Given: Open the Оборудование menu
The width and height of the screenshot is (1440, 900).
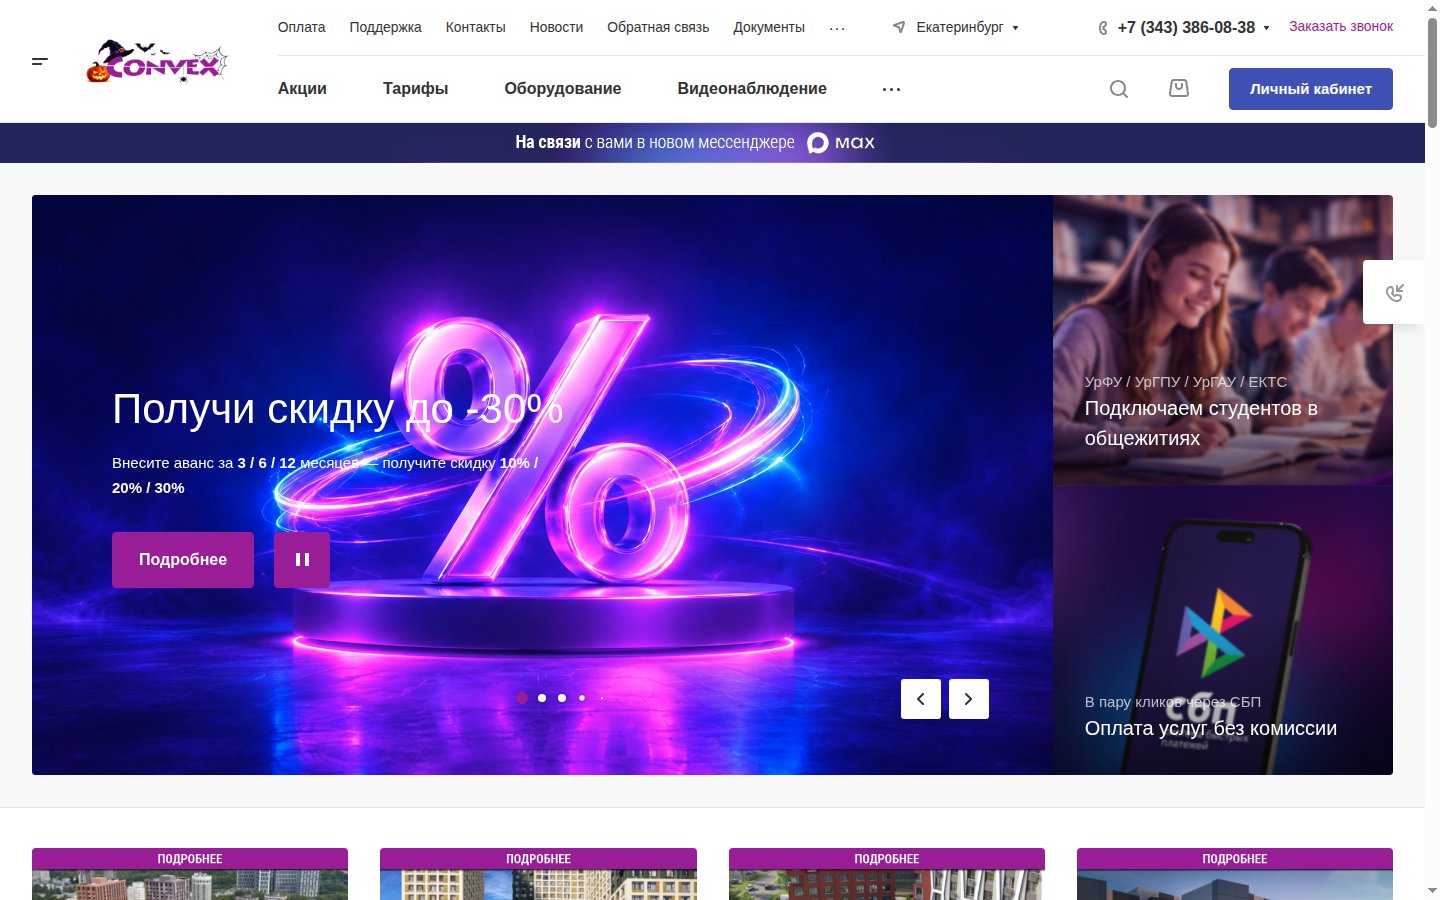Looking at the screenshot, I should pos(563,88).
